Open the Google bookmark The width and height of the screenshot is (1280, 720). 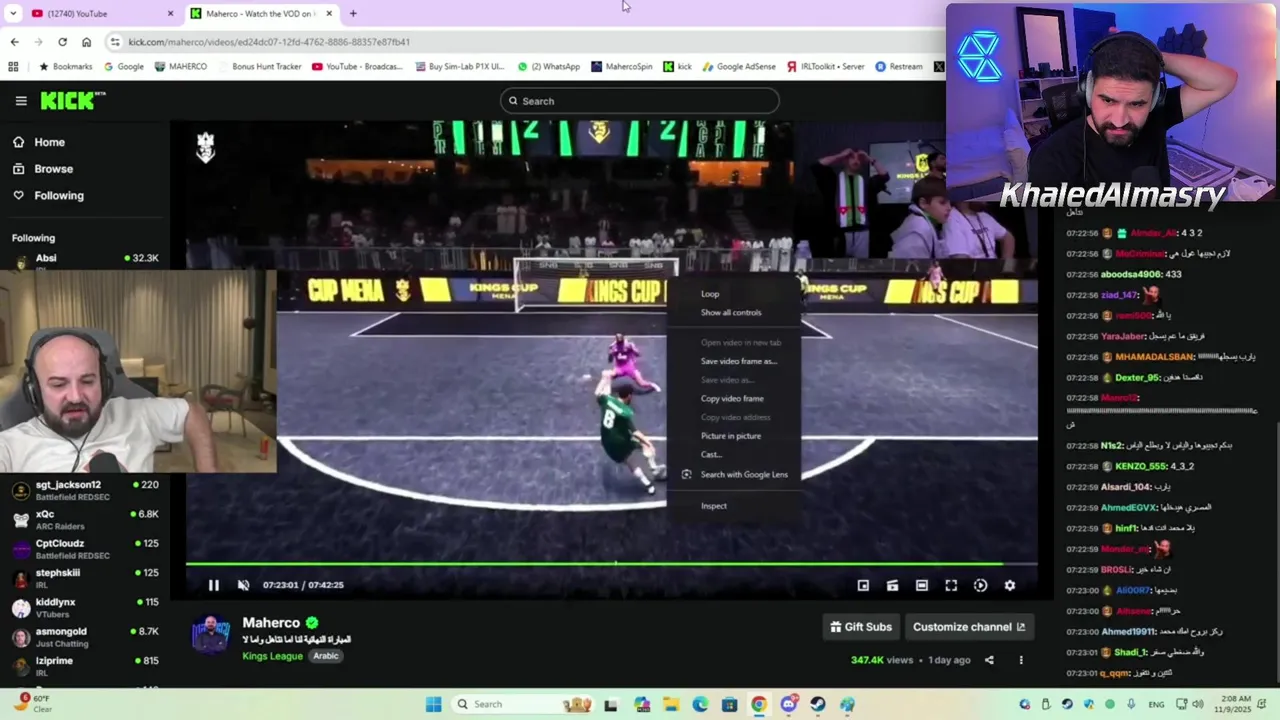click(123, 67)
